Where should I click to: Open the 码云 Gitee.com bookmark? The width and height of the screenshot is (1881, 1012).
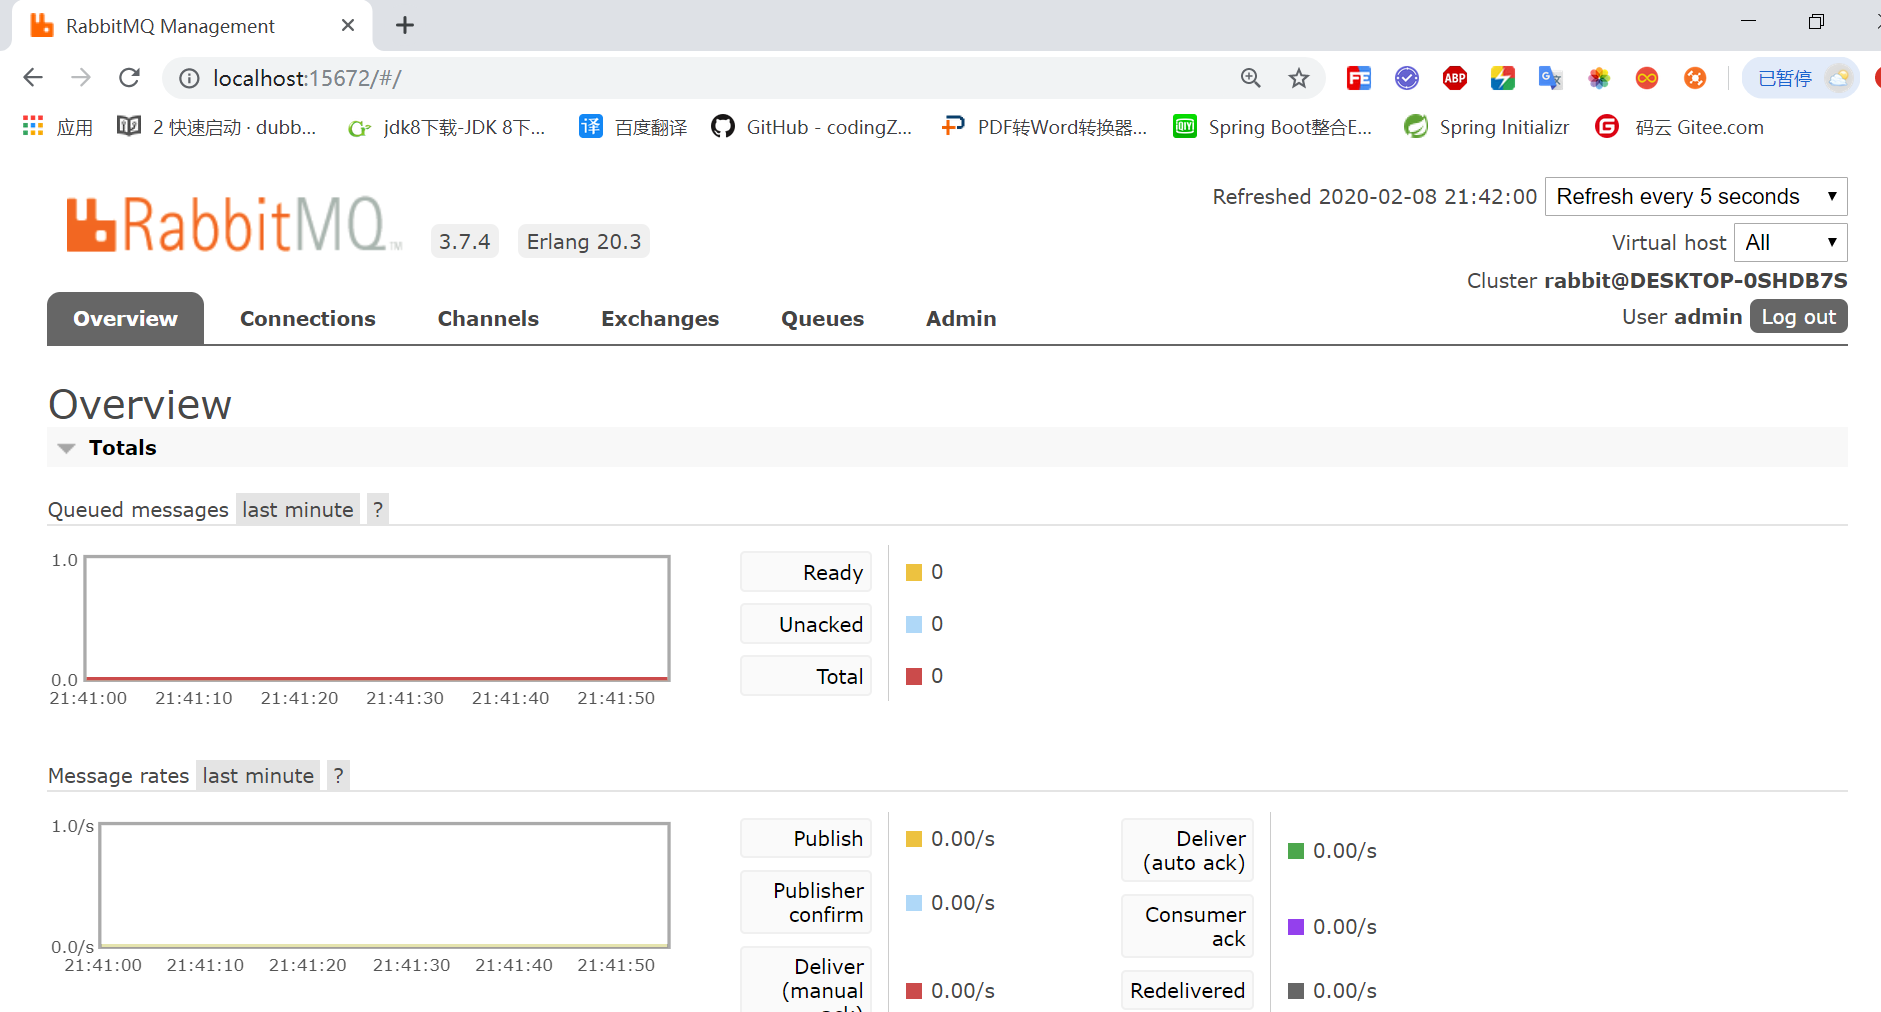click(1679, 127)
